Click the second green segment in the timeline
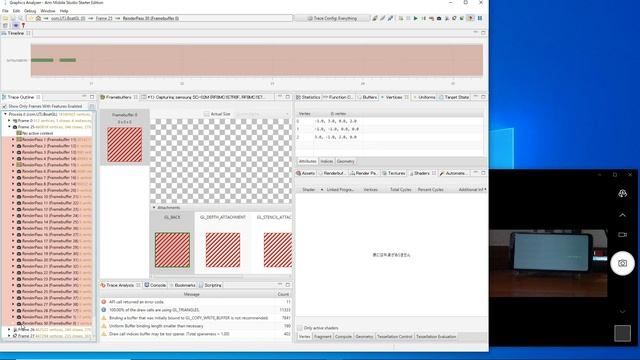Viewport: 640px width, 360px height. [x=68, y=60]
